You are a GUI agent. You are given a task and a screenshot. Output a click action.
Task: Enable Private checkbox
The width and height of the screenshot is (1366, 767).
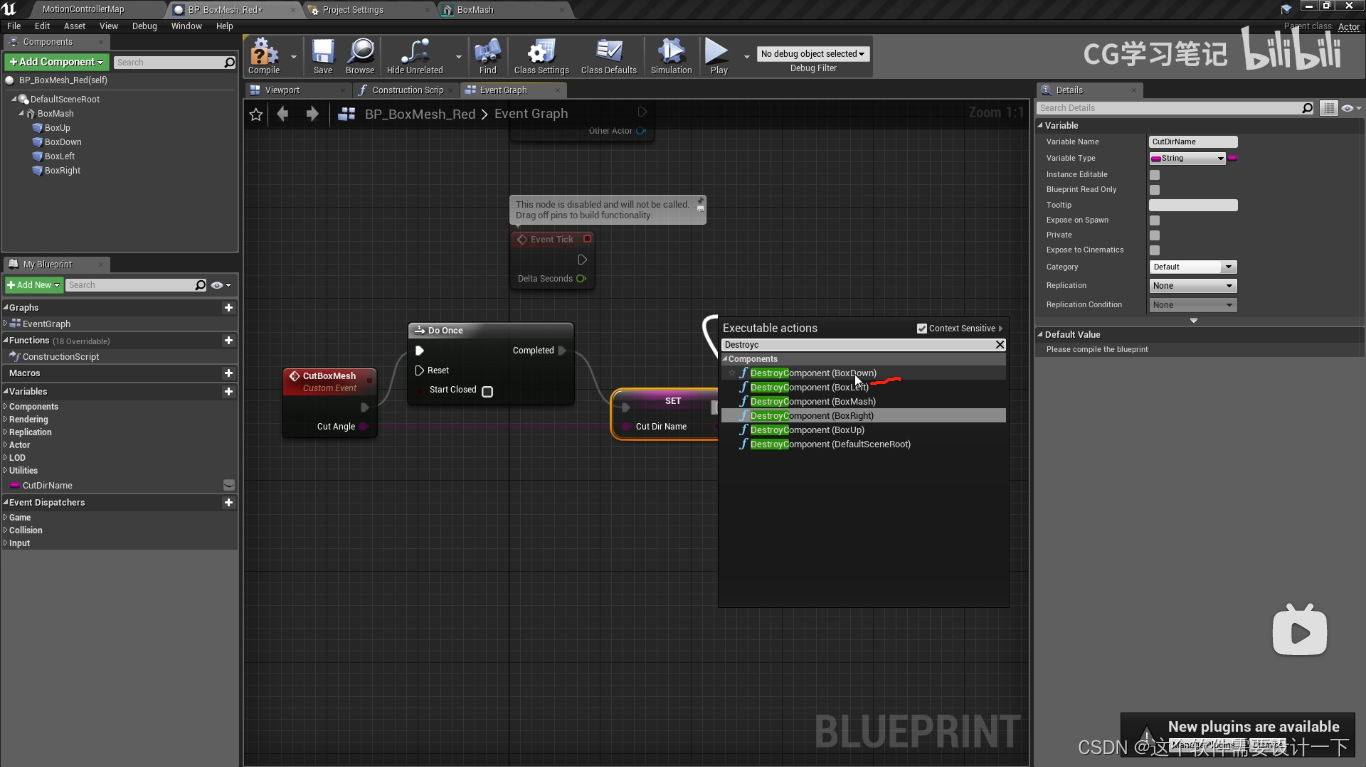pyautogui.click(x=1155, y=235)
